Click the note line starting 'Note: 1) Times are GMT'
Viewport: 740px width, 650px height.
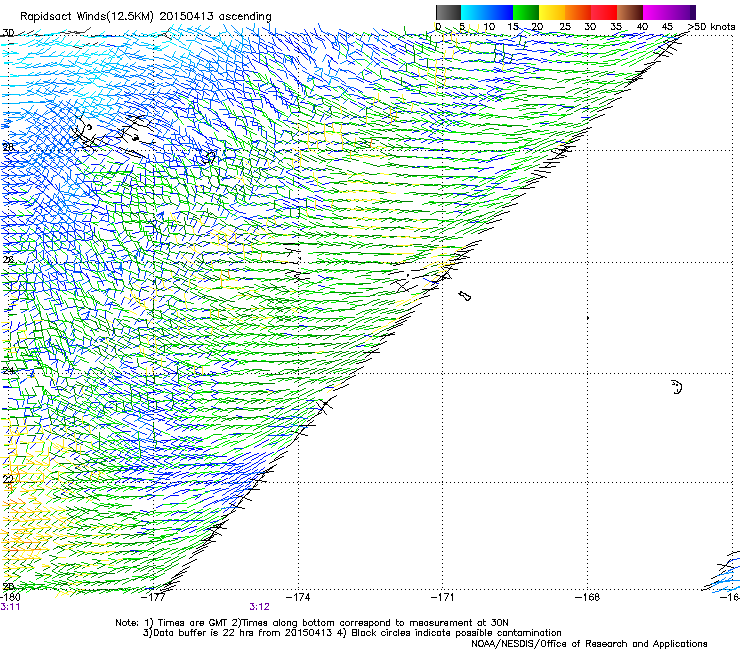point(311,623)
